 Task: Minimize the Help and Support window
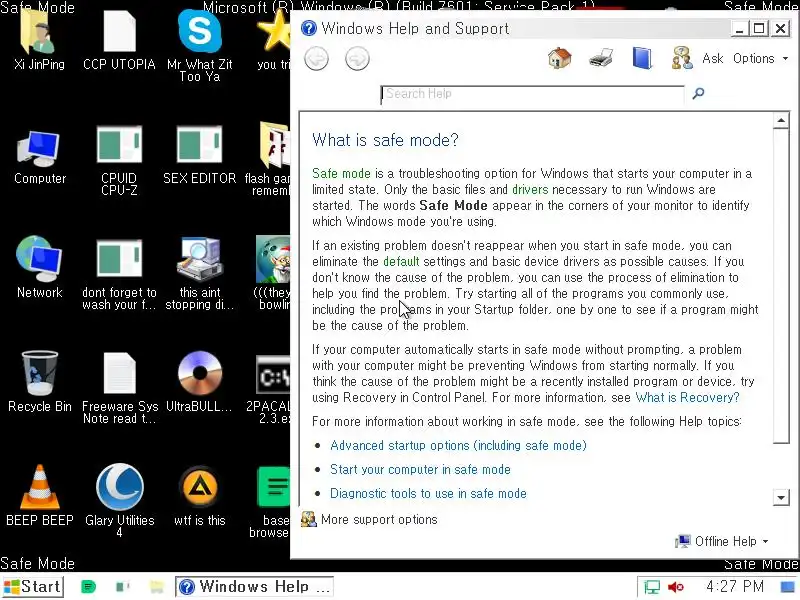tap(739, 28)
